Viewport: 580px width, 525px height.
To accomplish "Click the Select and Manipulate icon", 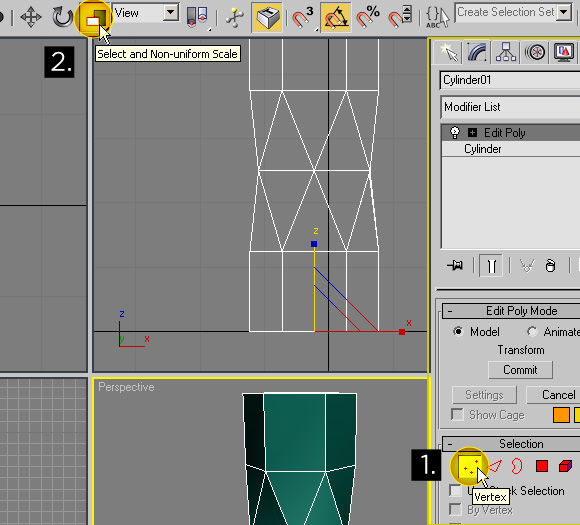I will (235, 17).
